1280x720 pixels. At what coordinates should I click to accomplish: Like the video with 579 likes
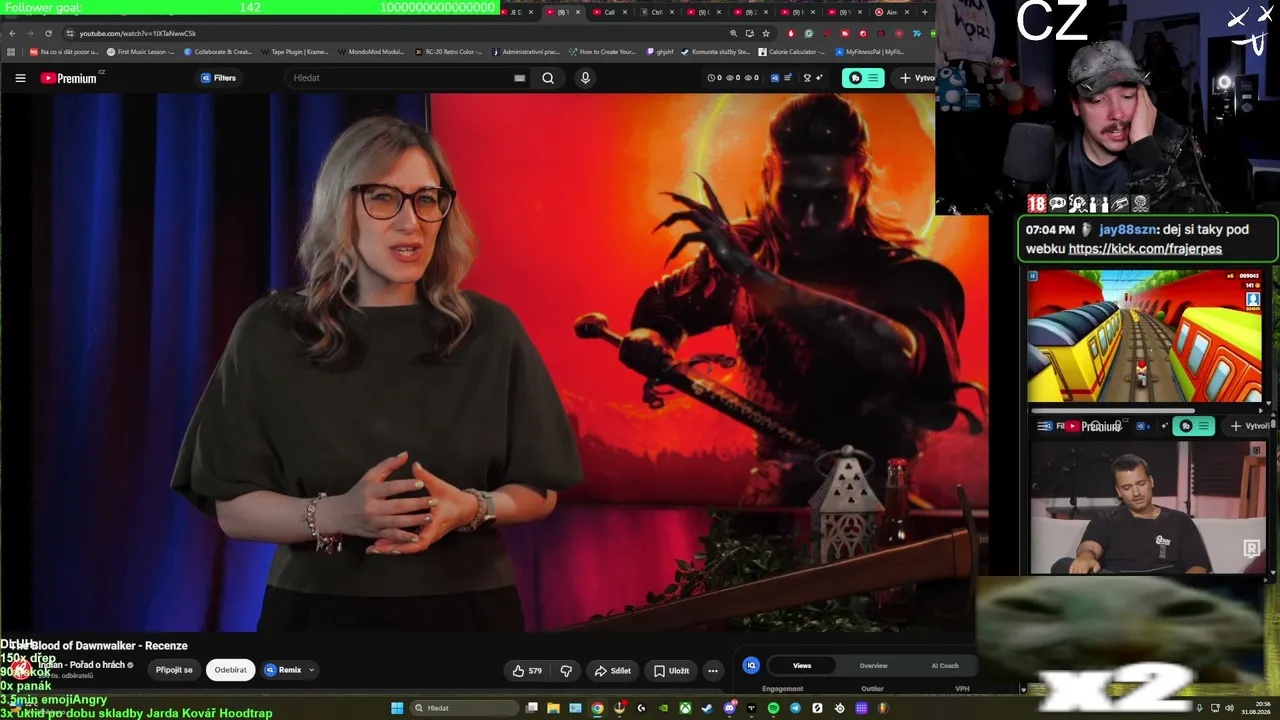[x=527, y=671]
